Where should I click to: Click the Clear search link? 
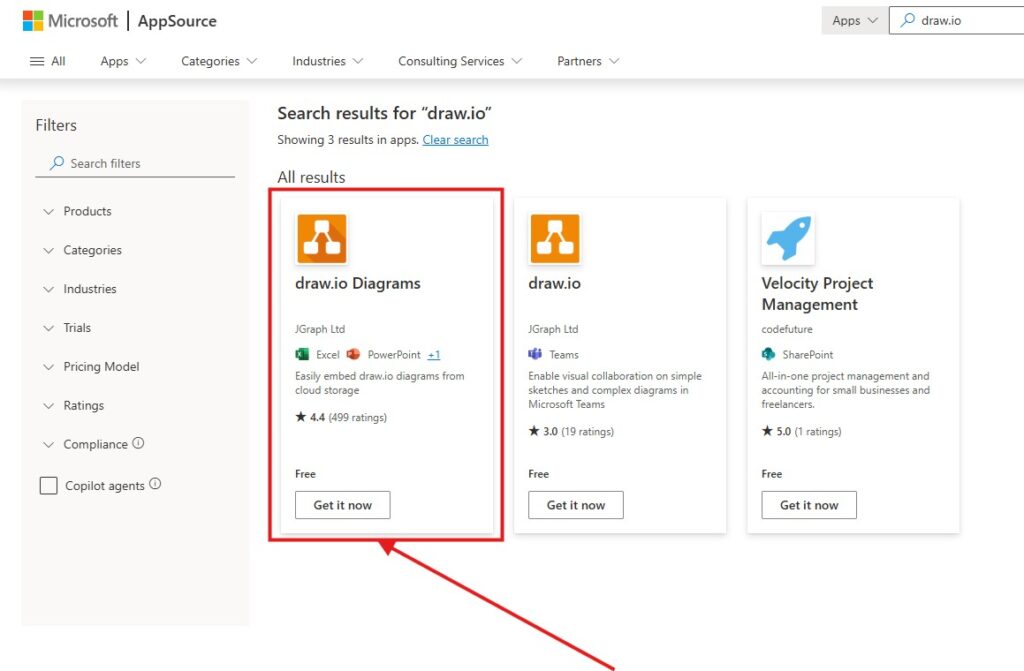pos(455,140)
